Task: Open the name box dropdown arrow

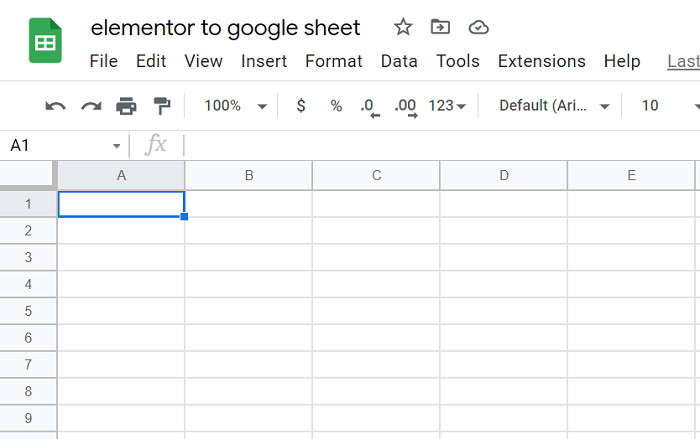Action: click(x=117, y=146)
